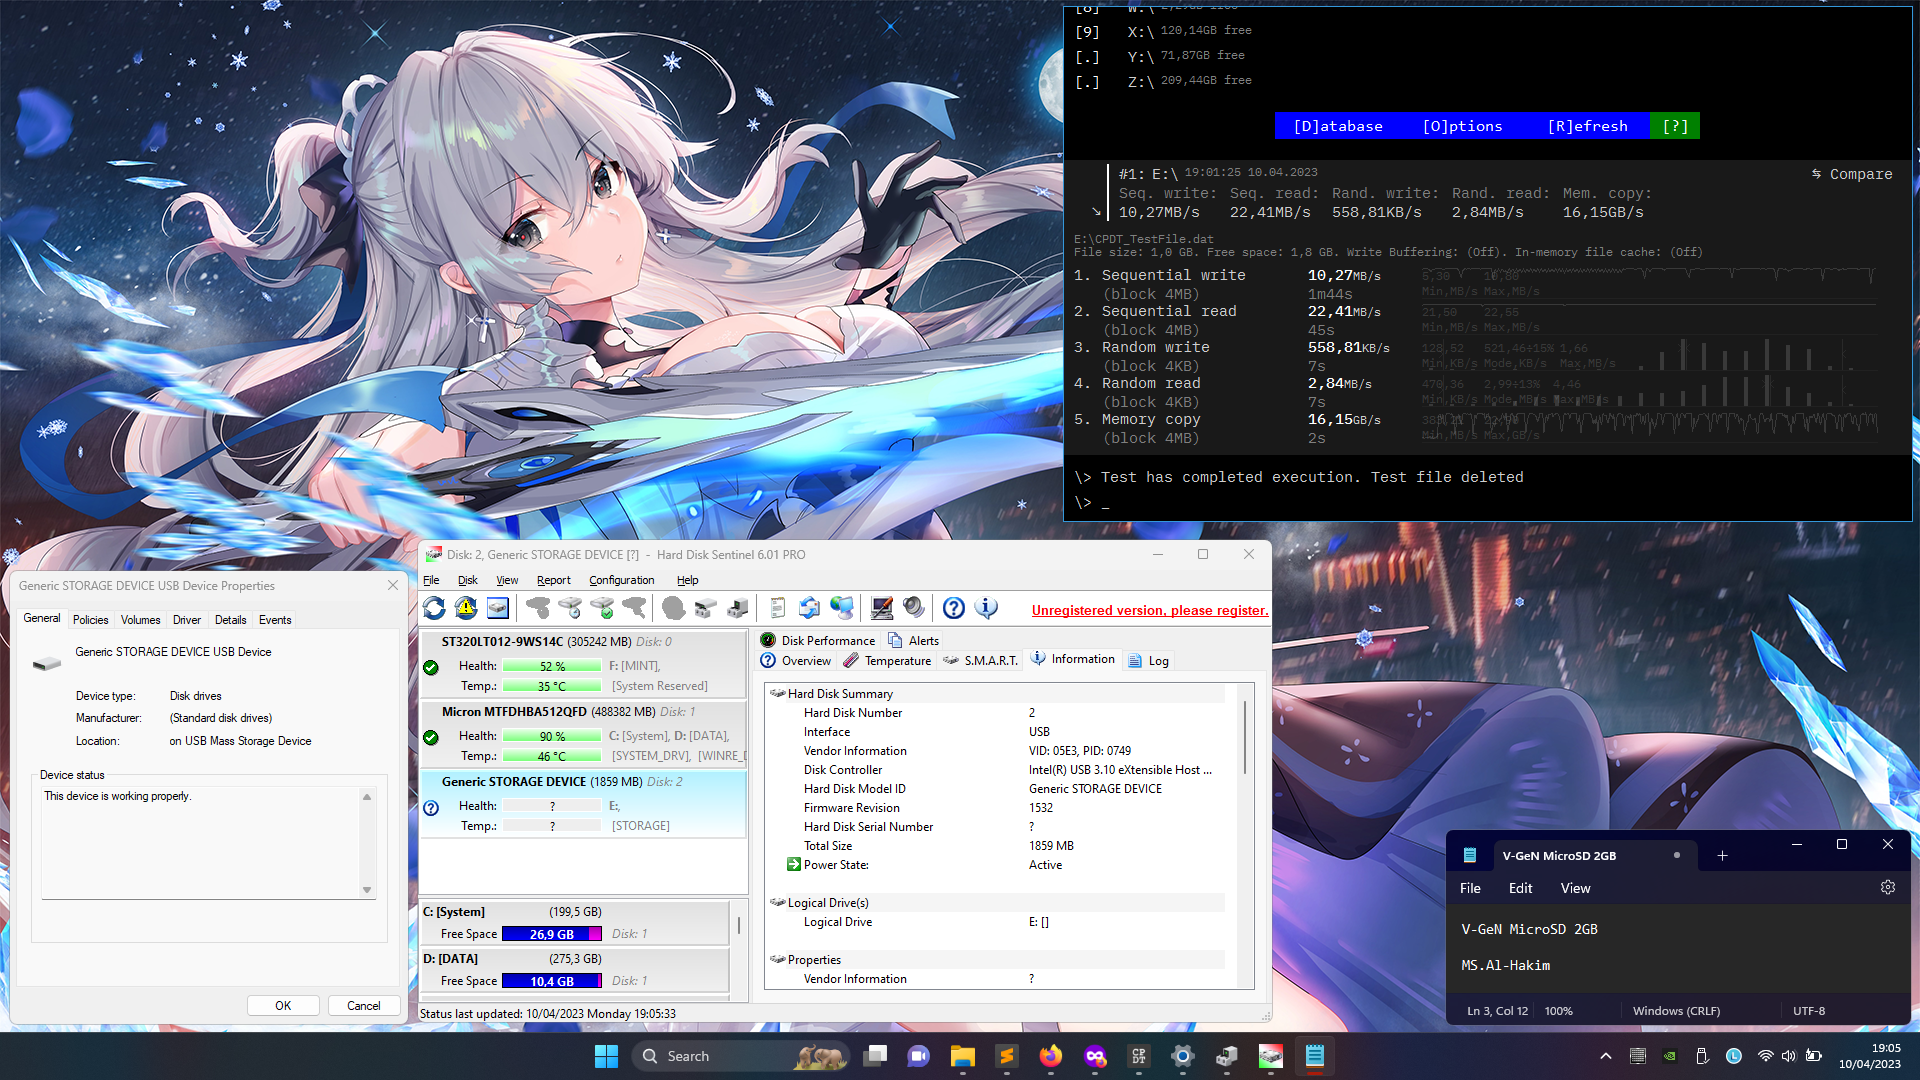The height and width of the screenshot is (1080, 1920).
Task: Open the View menu in Notepad
Action: (x=1575, y=888)
